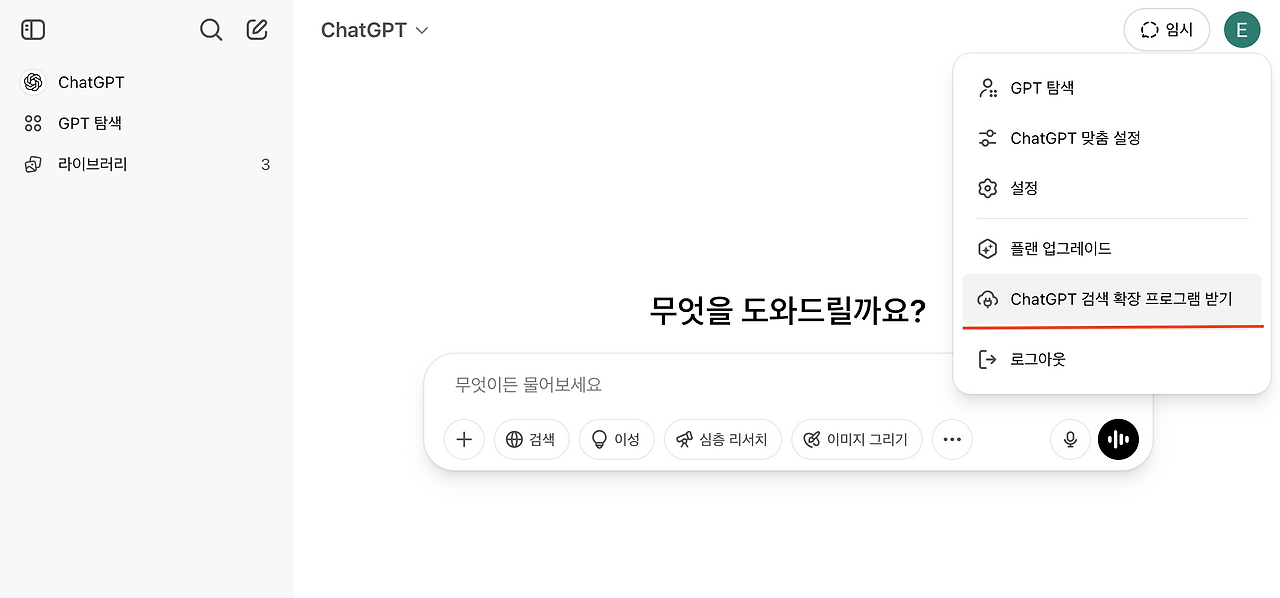Toggle the sidebar open/close icon
Image resolution: width=1280 pixels, height=598 pixels.
coord(32,29)
